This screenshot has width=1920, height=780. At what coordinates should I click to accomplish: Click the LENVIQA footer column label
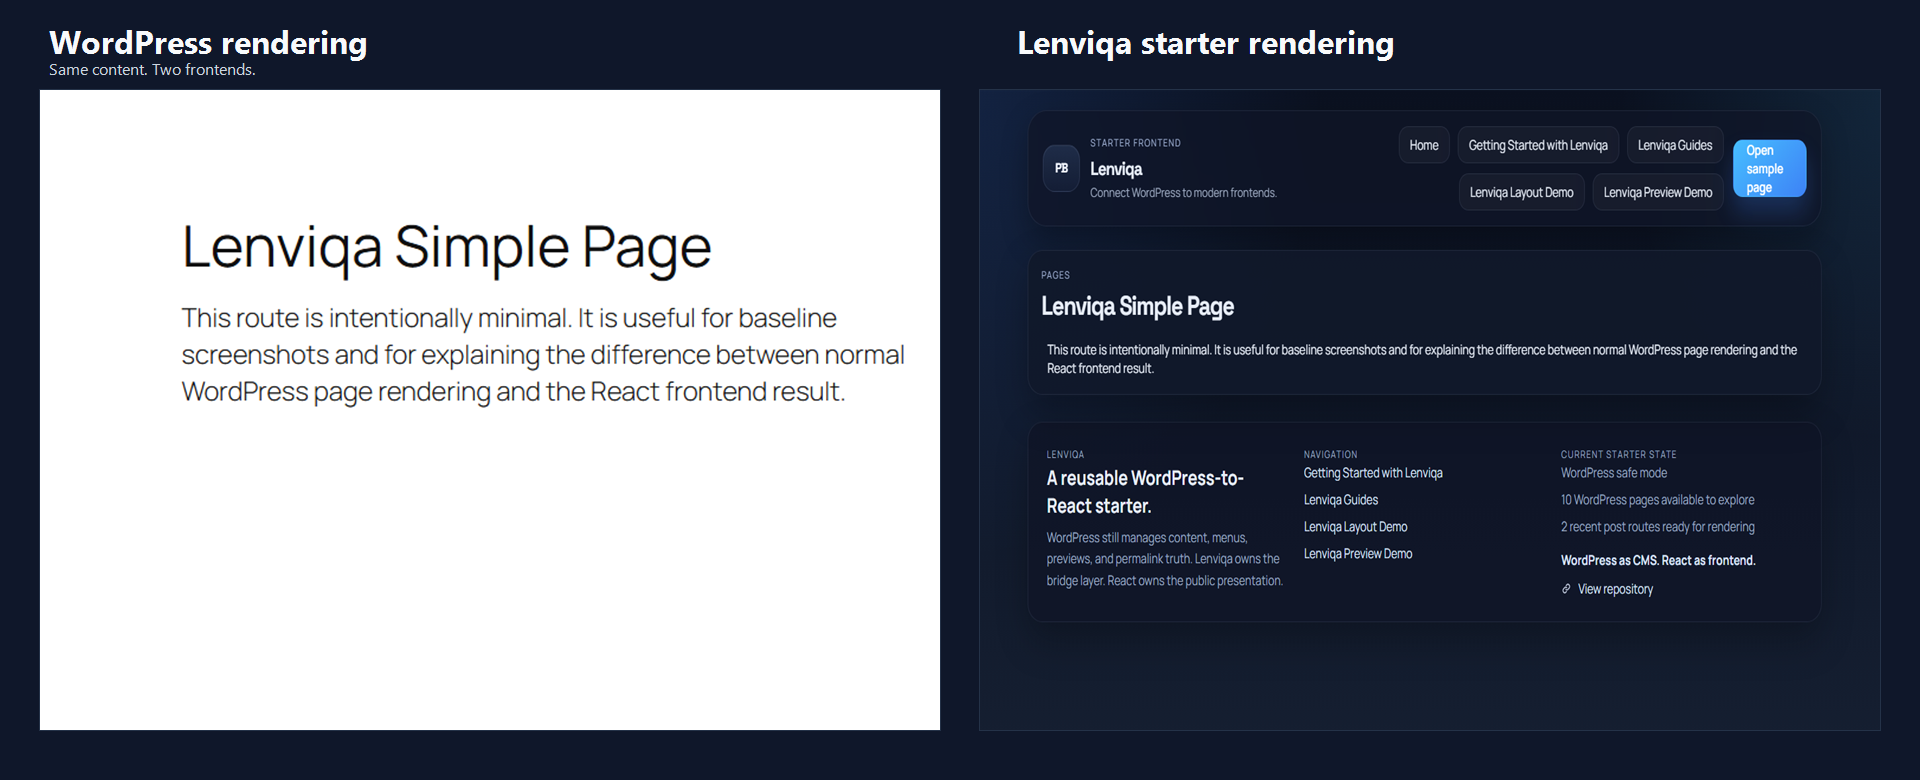1065,455
